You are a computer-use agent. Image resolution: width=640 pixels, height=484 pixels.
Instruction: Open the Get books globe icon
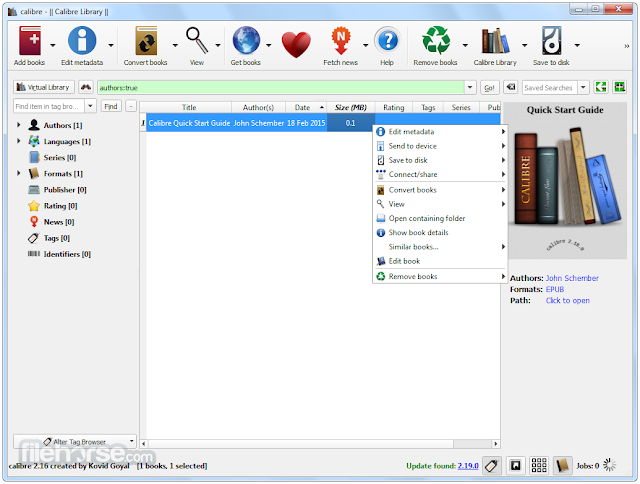coord(246,41)
